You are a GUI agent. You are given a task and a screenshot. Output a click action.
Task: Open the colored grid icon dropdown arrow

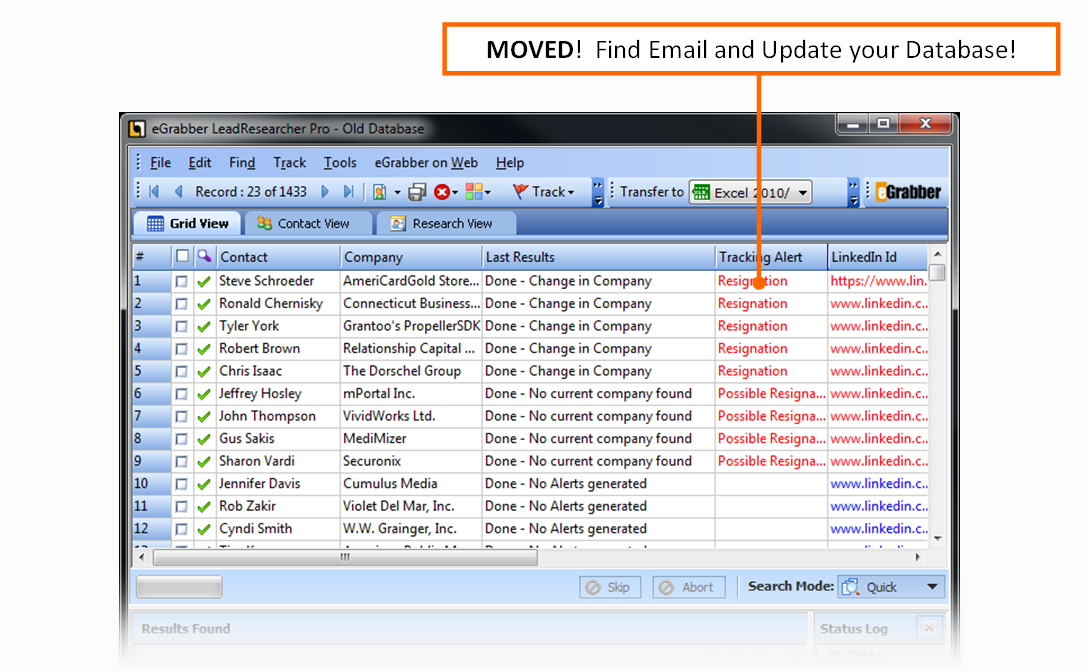(x=488, y=193)
